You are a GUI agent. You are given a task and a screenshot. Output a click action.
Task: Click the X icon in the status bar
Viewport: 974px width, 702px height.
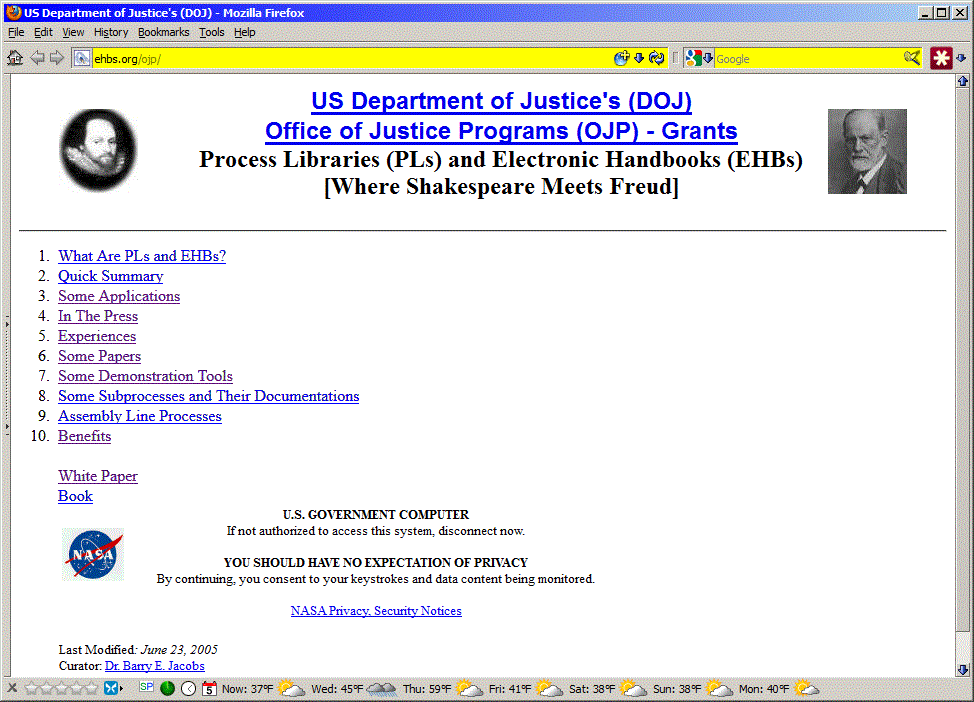(x=12, y=688)
